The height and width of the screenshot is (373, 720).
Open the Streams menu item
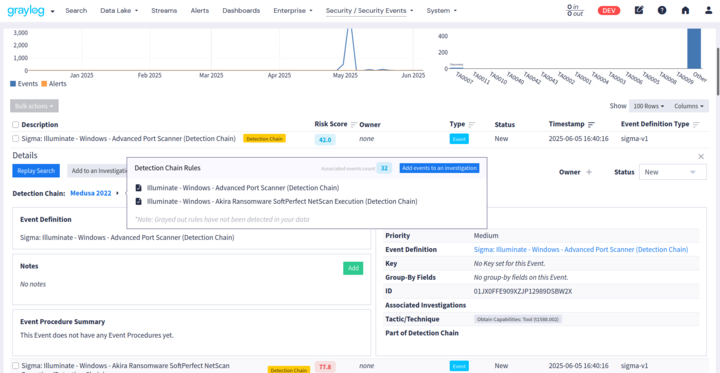164,11
